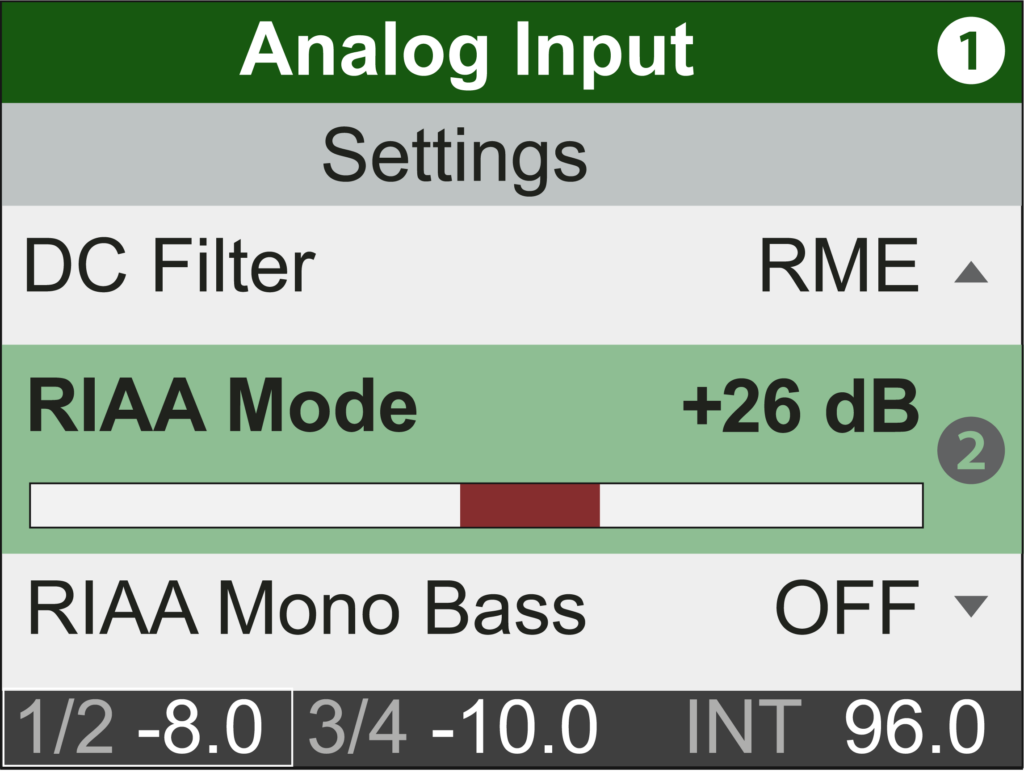Select the 1/2 channel label
Image resolution: width=1024 pixels, height=777 pixels.
(66, 728)
